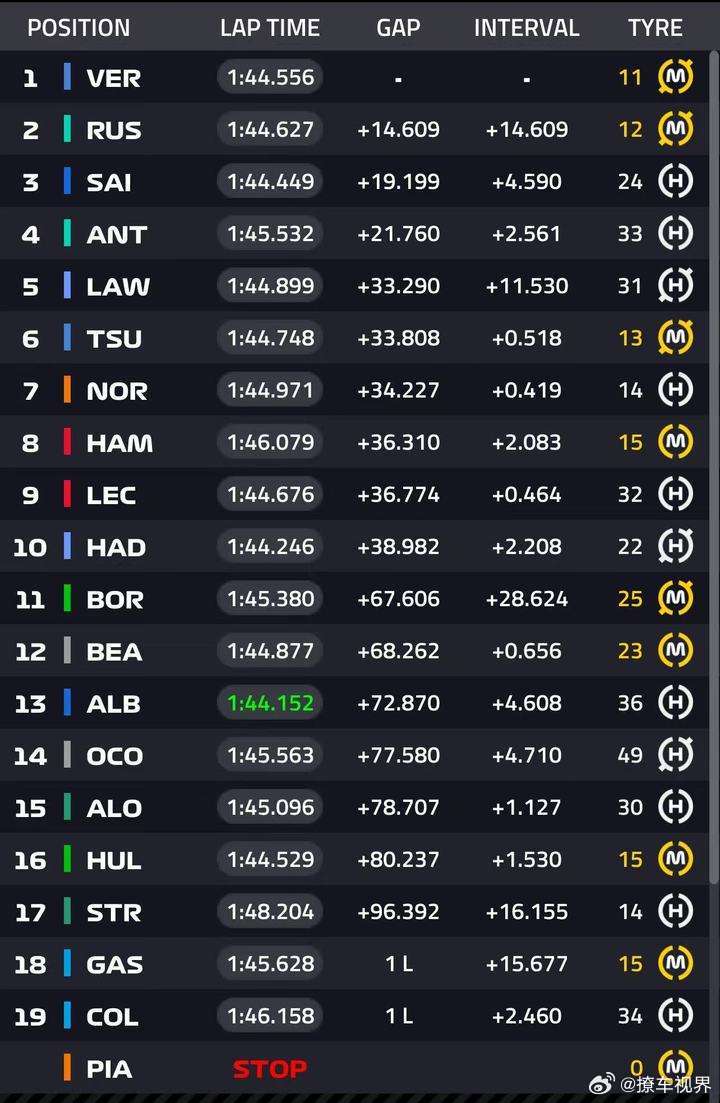Viewport: 720px width, 1103px height.
Task: Click Gasly's medium tyre icon
Action: [x=675, y=963]
